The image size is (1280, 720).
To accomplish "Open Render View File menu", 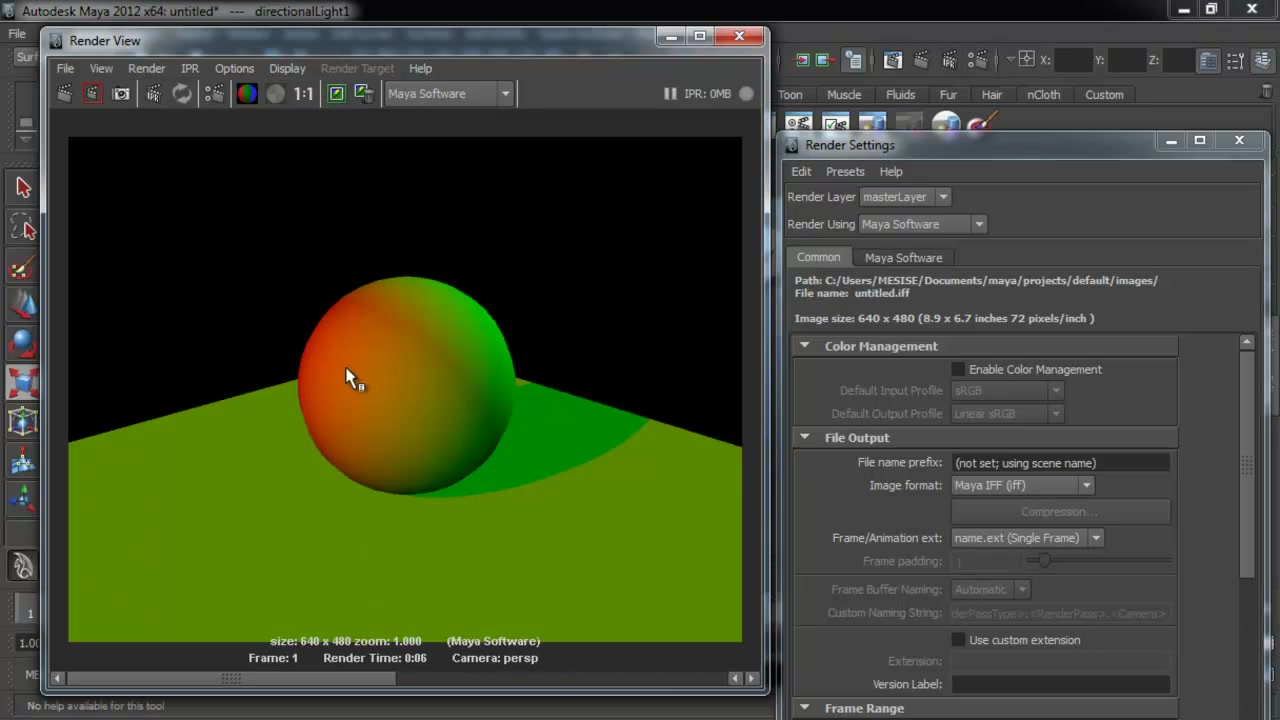I will 65,68.
